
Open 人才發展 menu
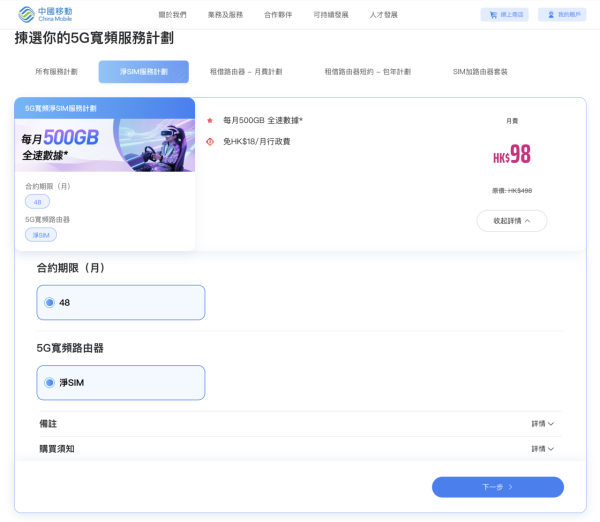pos(383,15)
